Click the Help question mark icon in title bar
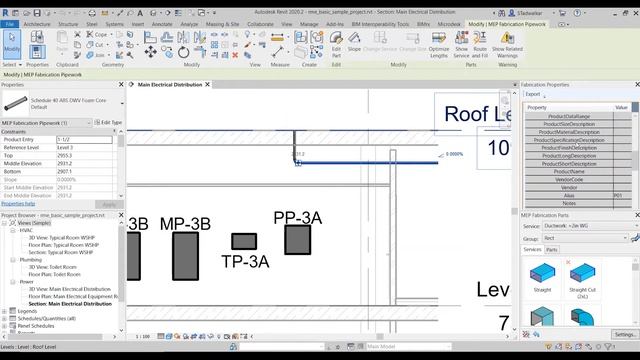640x360 pixels. coord(577,13)
